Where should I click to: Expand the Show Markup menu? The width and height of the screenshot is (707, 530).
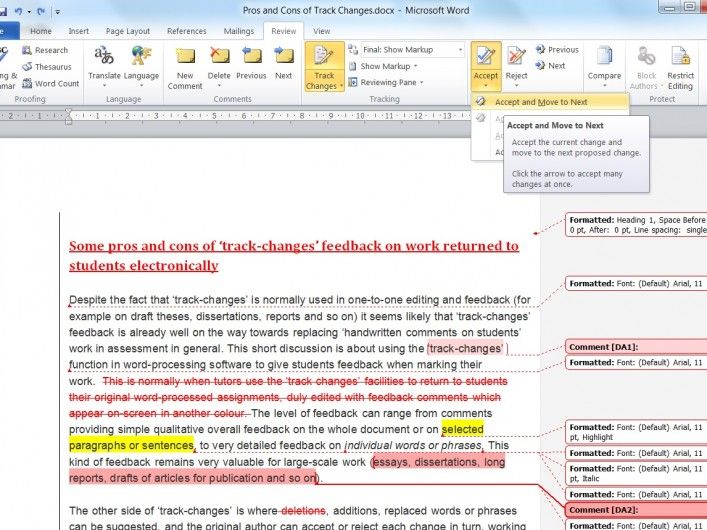click(389, 66)
